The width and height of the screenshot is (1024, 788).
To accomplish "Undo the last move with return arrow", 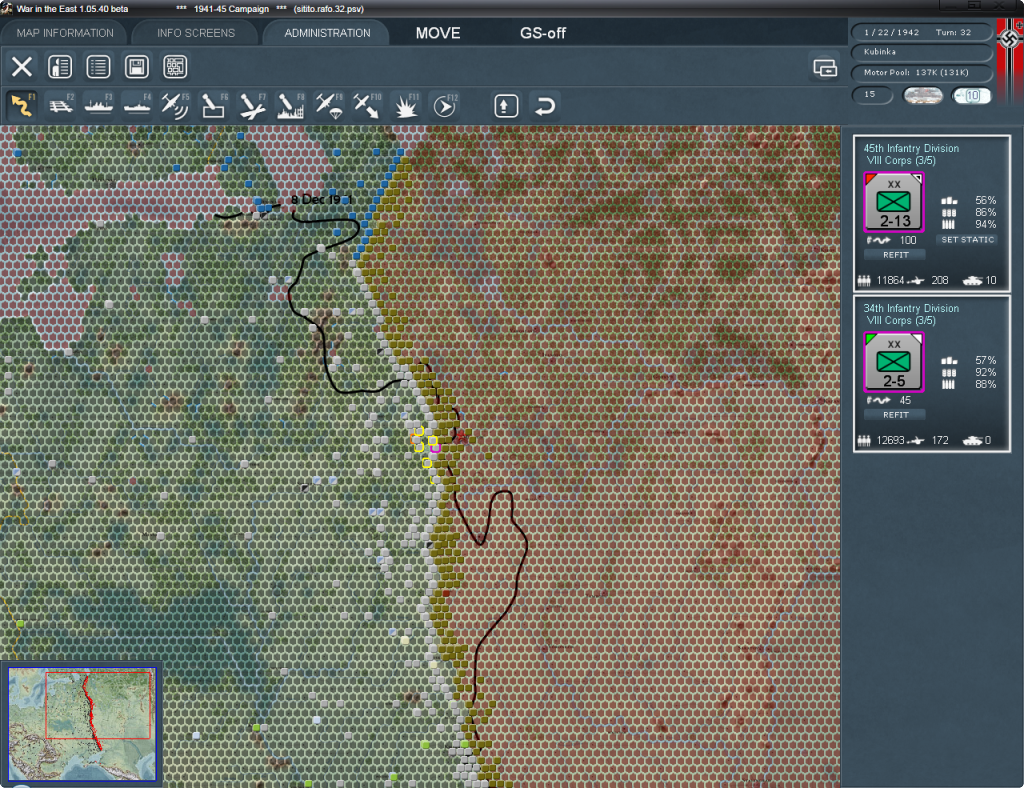I will coord(545,106).
